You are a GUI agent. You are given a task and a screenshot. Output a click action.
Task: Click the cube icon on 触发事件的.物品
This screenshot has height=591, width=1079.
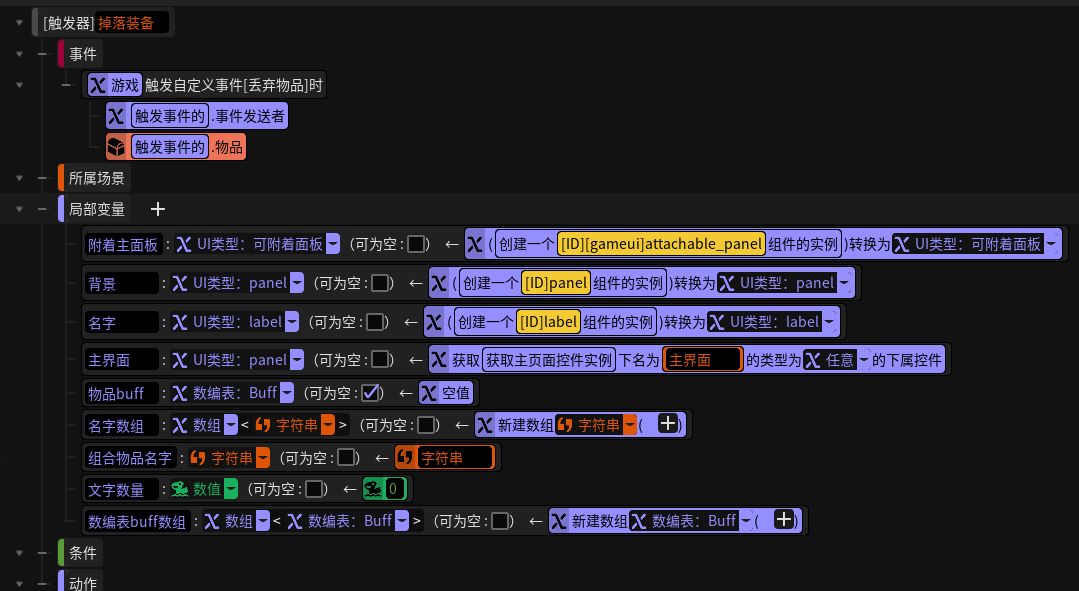coord(116,147)
